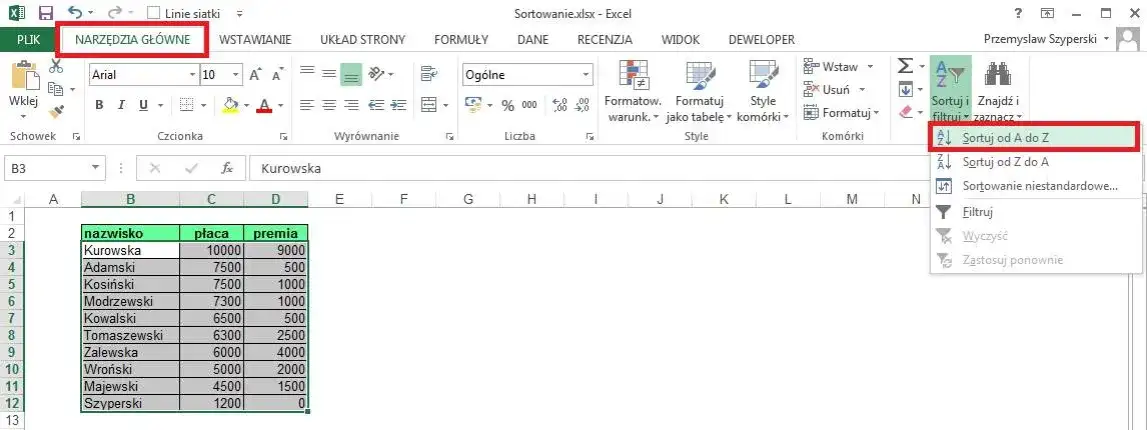Viewport: 1147px width, 430px height.
Task: Expand the Name Box dropdown showing B3
Action: pos(96,168)
